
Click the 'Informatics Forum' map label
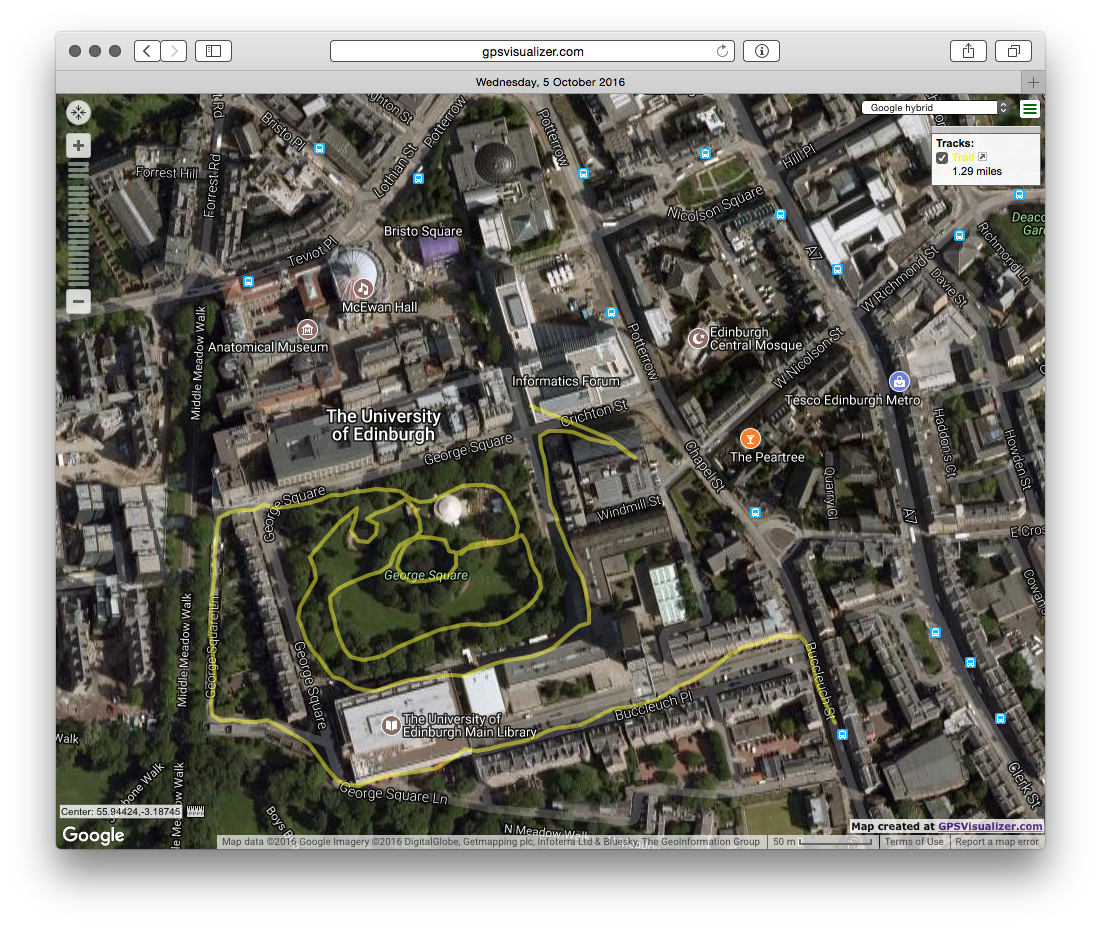[x=566, y=381]
